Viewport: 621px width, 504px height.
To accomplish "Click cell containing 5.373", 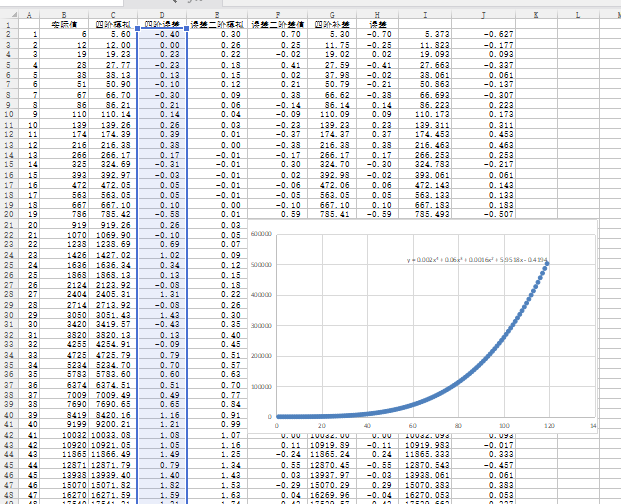I will pos(425,34).
